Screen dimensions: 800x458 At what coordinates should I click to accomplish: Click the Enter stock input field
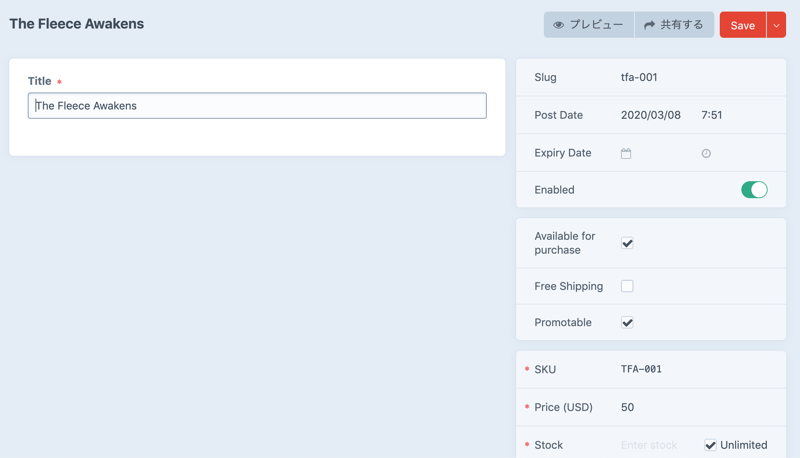tap(650, 445)
